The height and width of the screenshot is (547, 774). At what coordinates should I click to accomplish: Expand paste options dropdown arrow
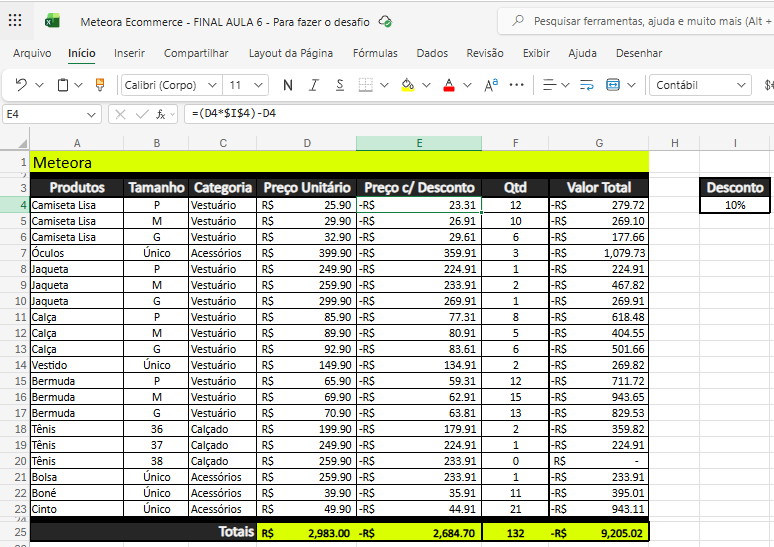(78, 85)
